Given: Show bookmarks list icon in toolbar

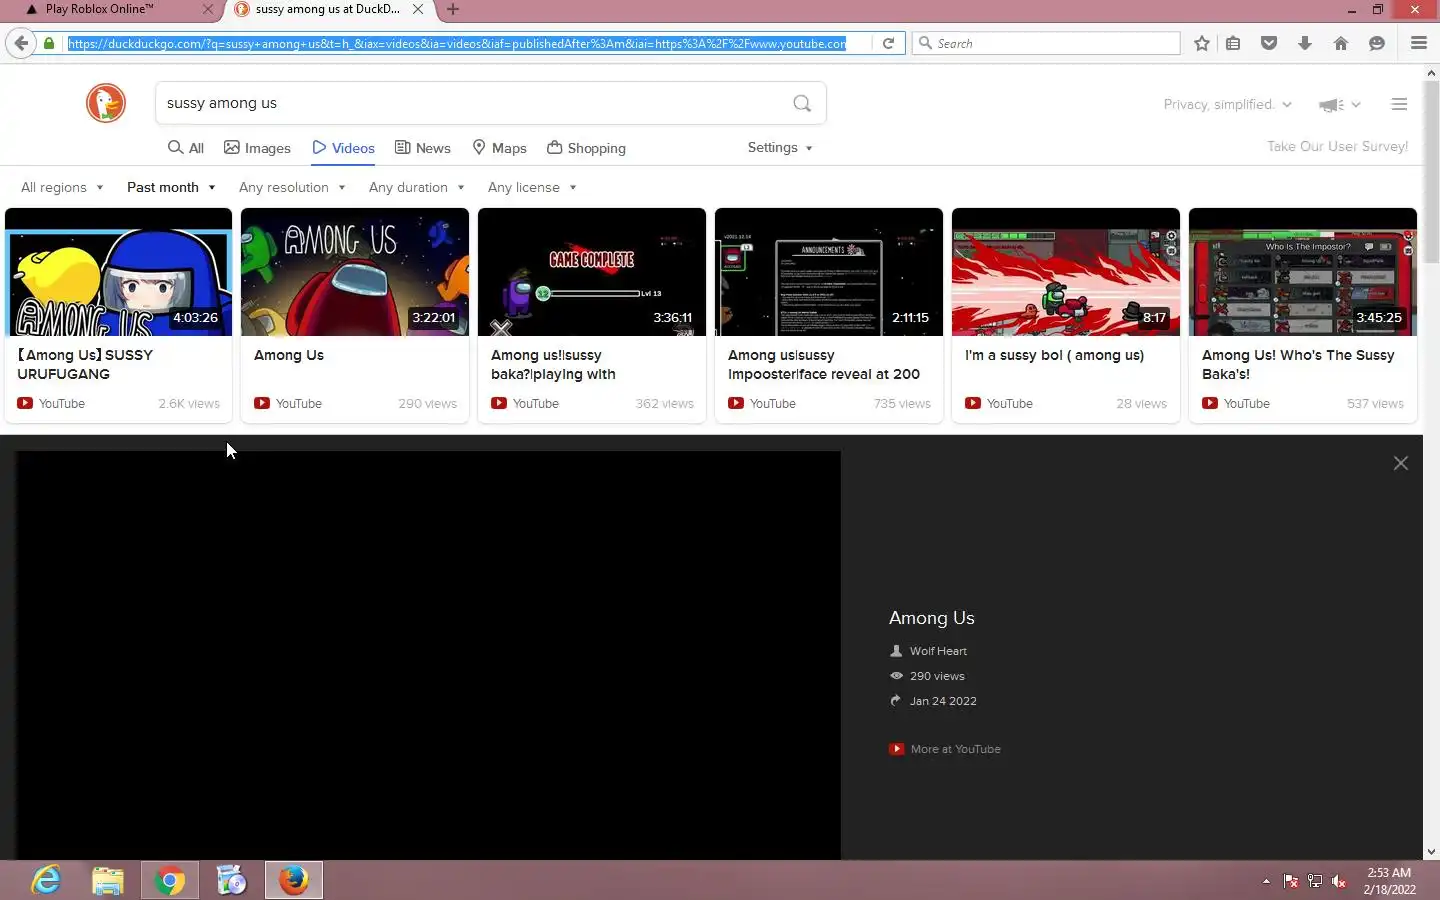Looking at the screenshot, I should pyautogui.click(x=1233, y=43).
